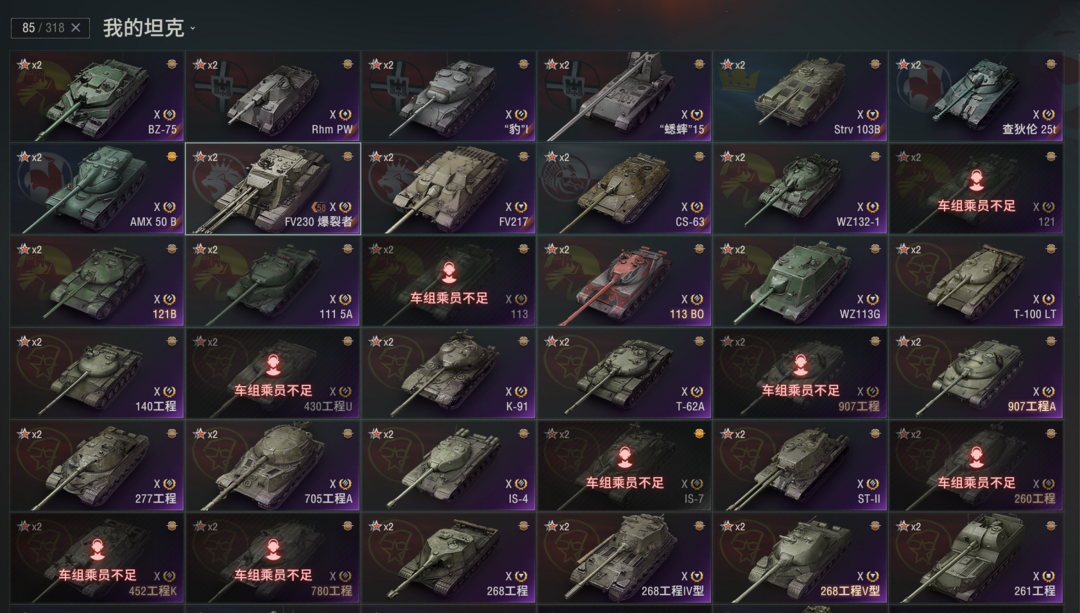Click the orange token icon on IS-7 card
Screen dimensions: 1080x613
click(699, 433)
